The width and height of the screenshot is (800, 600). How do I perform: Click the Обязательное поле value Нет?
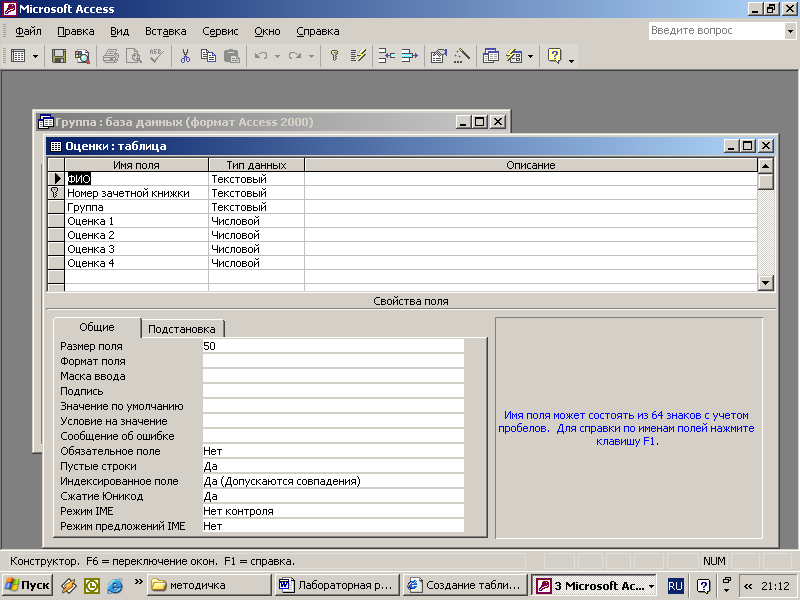pyautogui.click(x=333, y=451)
